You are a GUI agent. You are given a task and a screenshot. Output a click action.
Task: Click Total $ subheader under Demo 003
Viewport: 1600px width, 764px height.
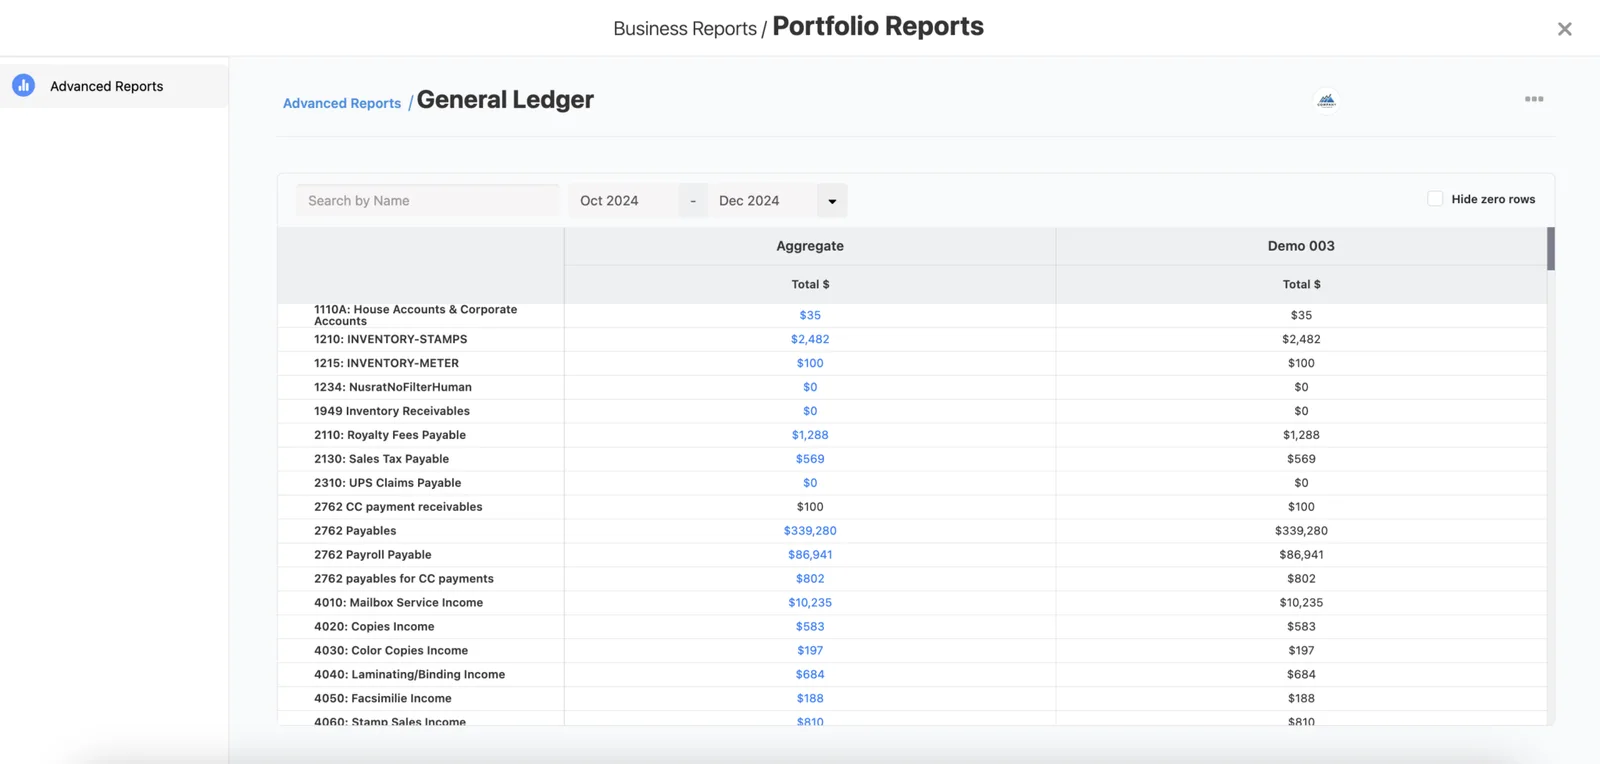1301,284
